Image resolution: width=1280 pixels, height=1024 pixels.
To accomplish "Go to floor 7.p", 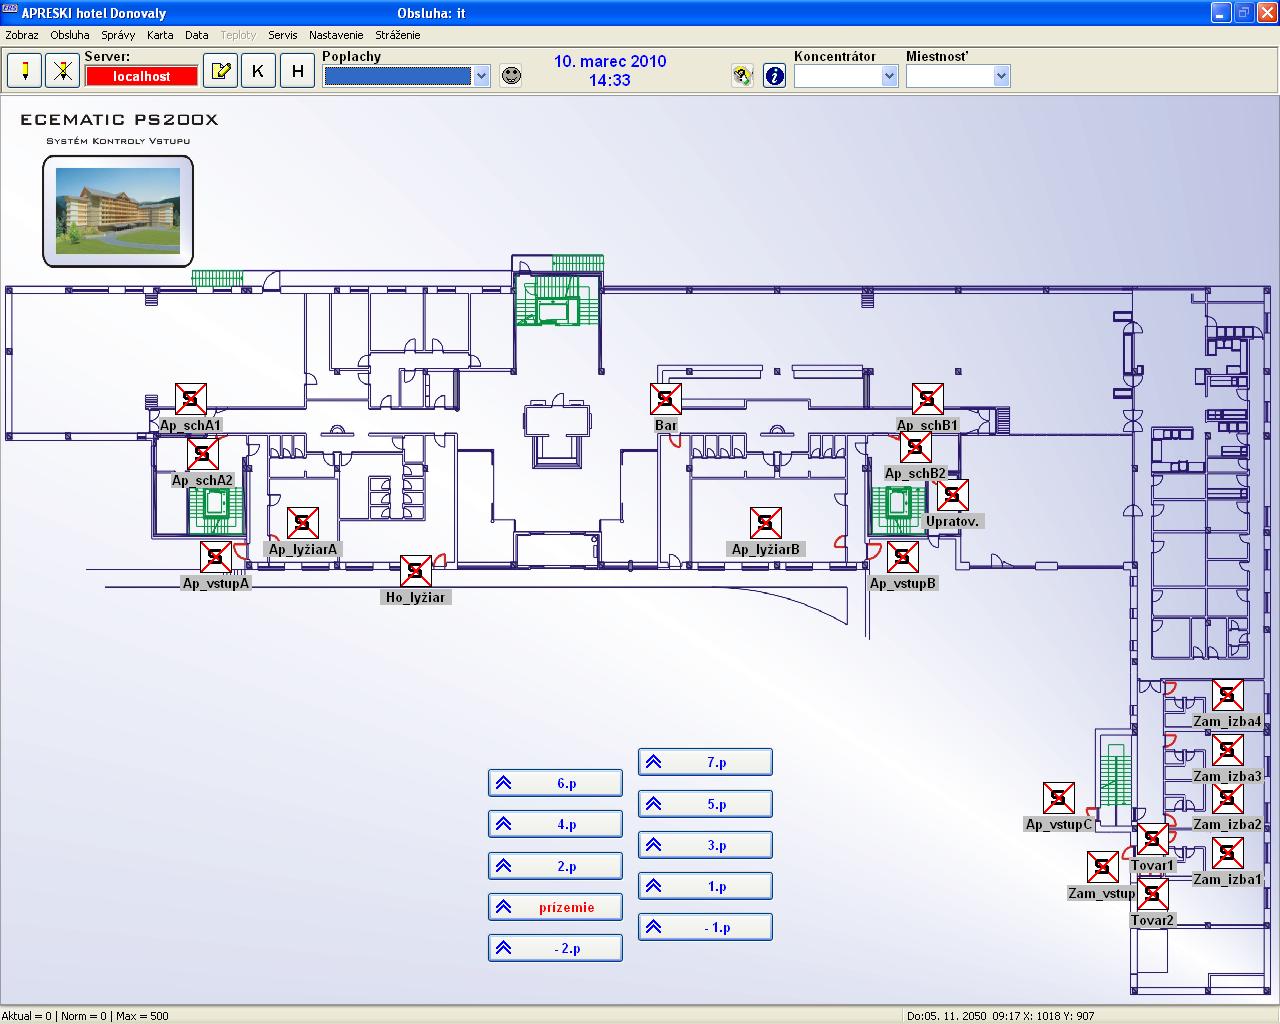I will click(705, 762).
